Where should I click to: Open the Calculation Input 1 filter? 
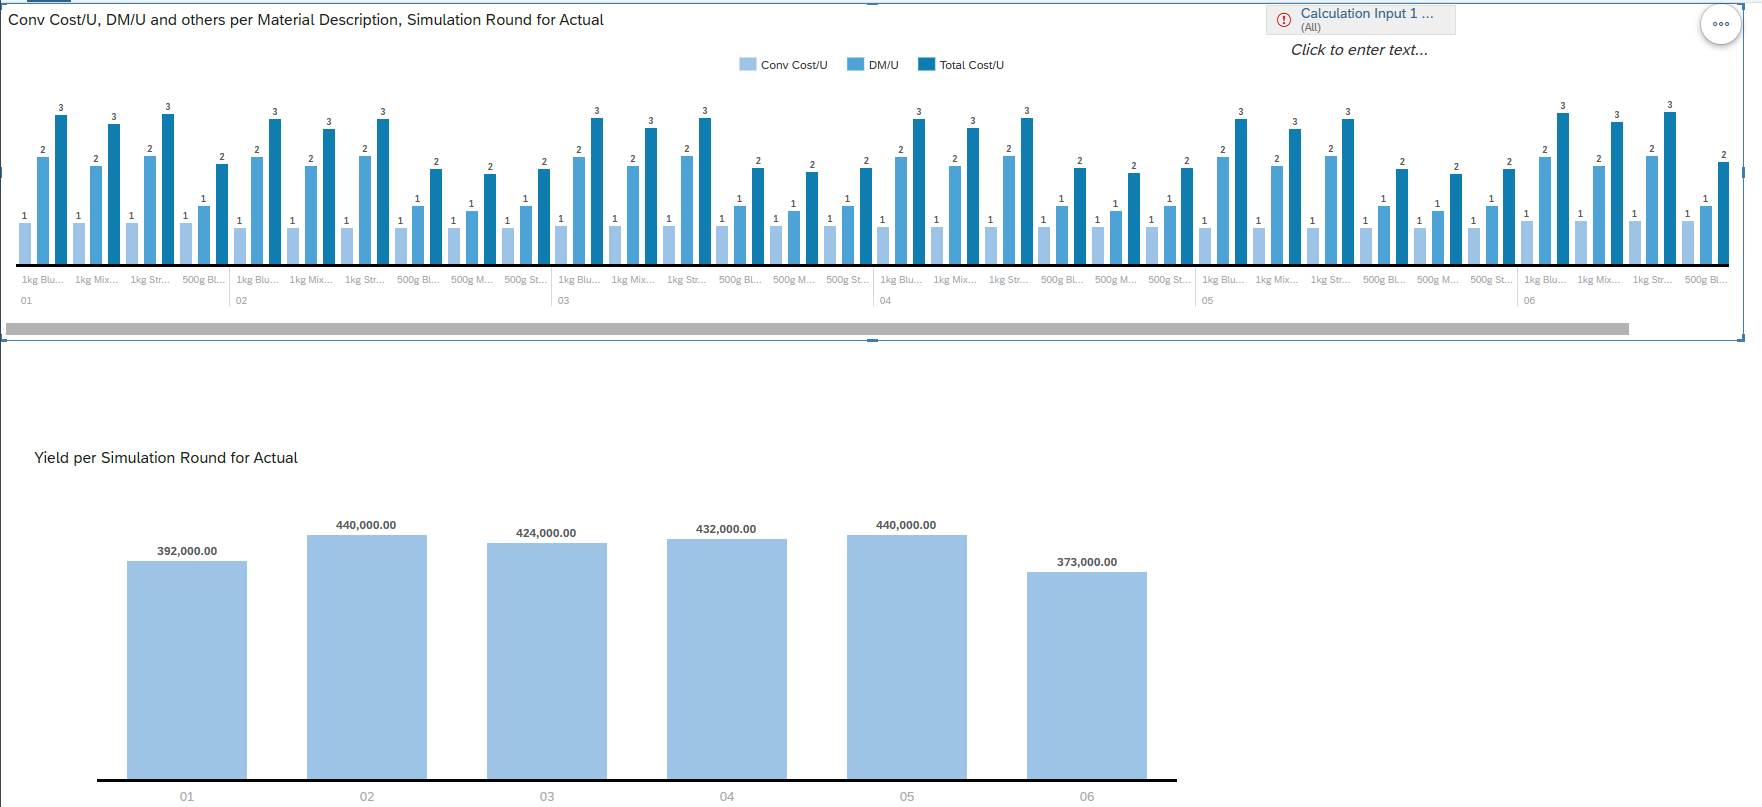[1361, 19]
